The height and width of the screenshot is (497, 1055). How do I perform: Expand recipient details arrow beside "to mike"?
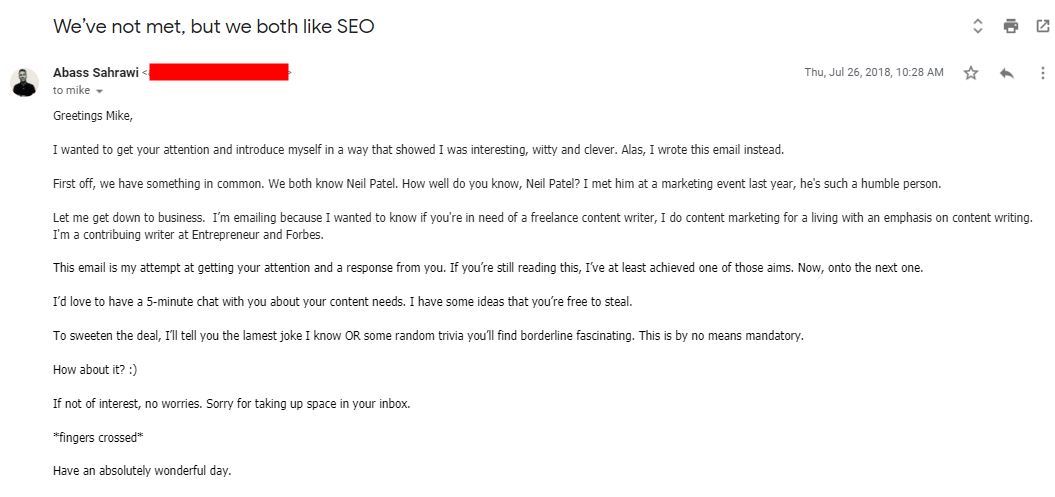(99, 91)
